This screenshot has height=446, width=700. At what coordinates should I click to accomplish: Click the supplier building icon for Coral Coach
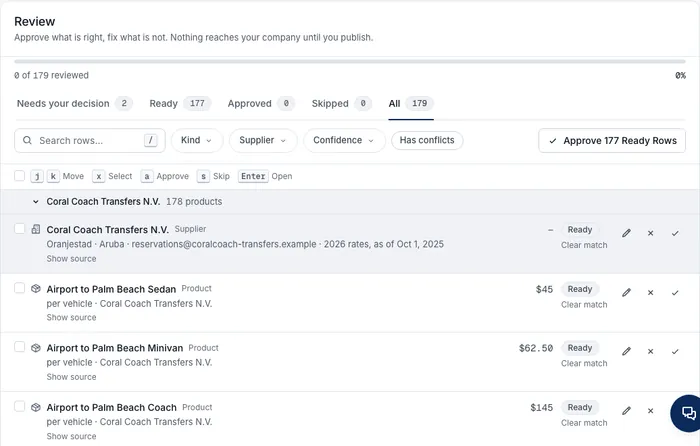point(36,229)
